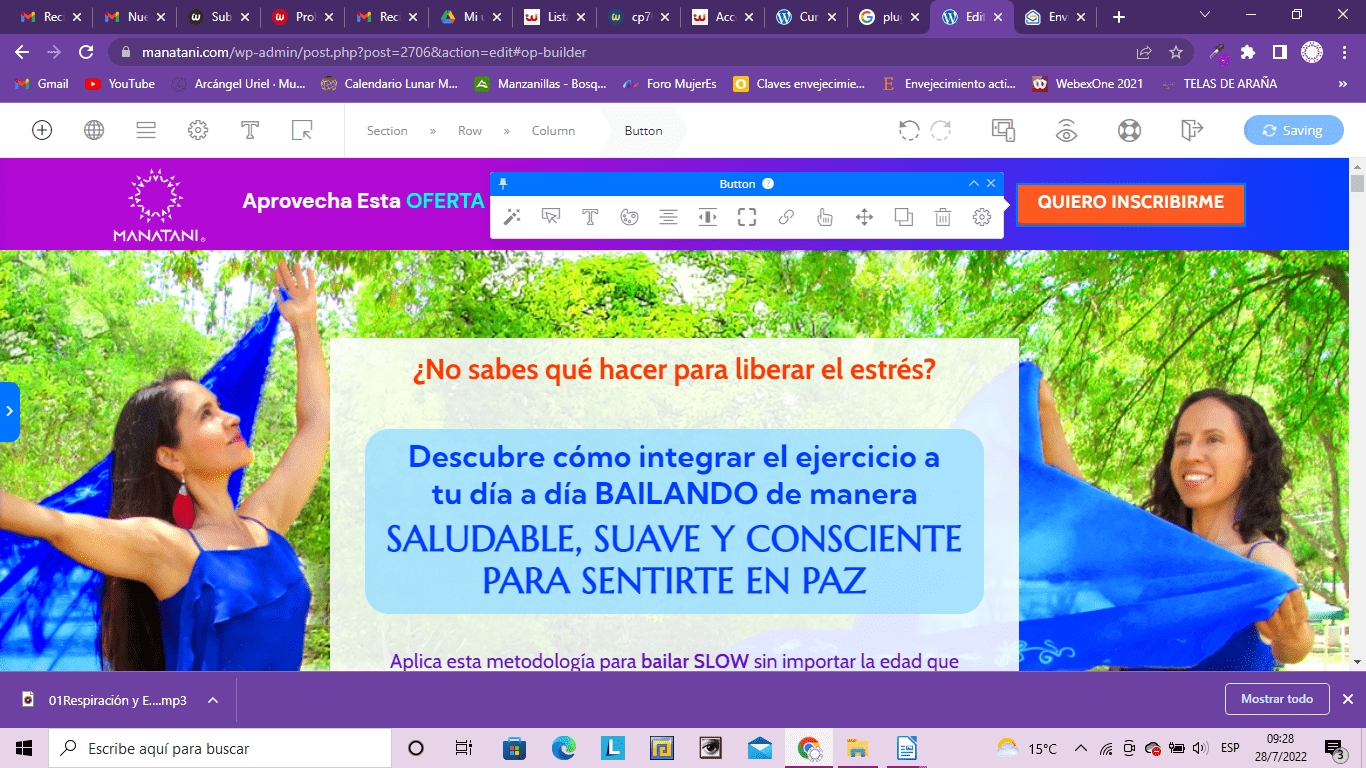Screen dimensions: 1366x768
Task: Open advanced settings gear in Button toolbar
Action: (982, 217)
